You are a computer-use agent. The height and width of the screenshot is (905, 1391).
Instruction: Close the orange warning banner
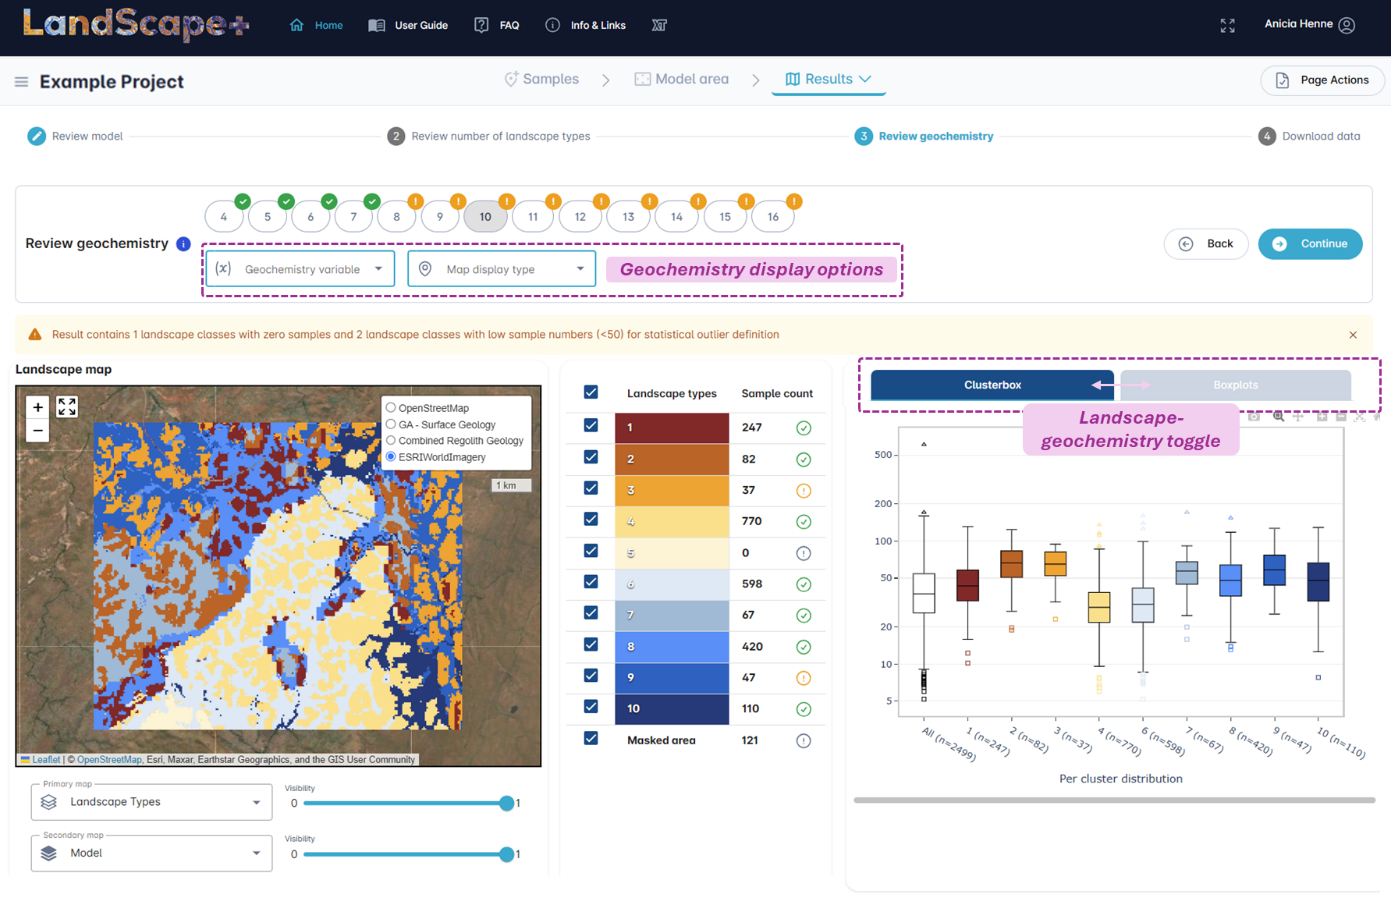(x=1353, y=335)
